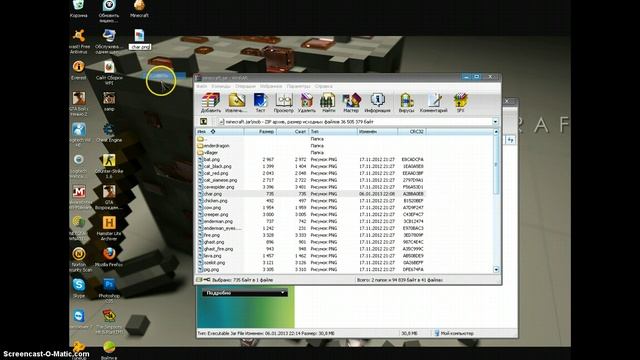640x360 pixels.
Task: Click the SFX toolbar icon
Action: (460, 102)
